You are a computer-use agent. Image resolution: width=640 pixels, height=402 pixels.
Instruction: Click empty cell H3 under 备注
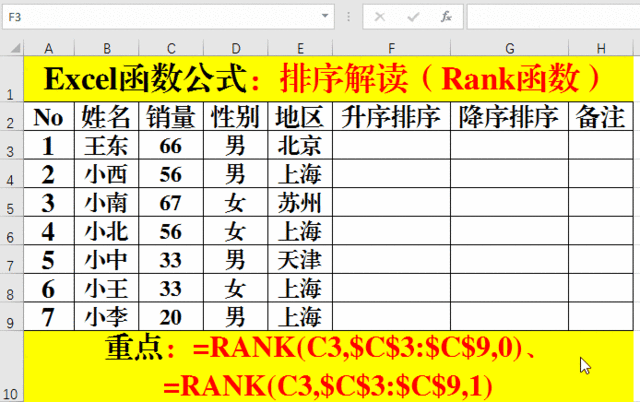pos(601,145)
